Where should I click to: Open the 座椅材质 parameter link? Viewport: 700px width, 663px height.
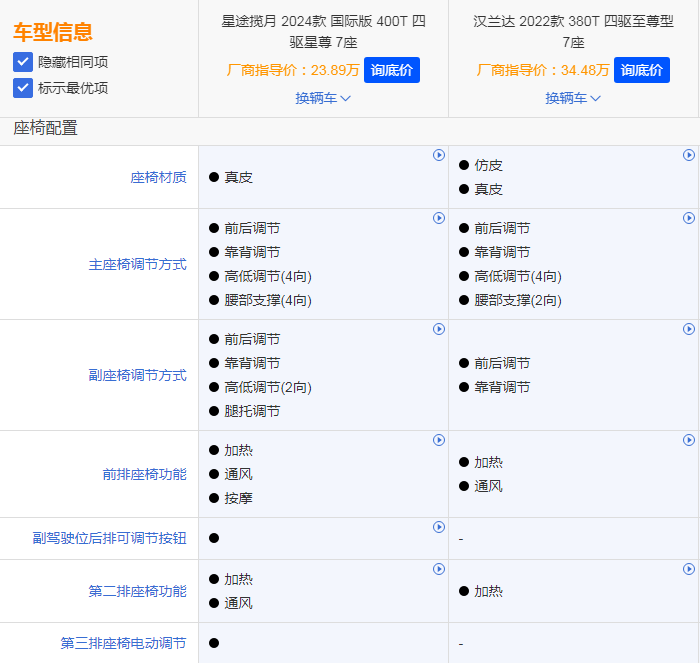[x=158, y=177]
